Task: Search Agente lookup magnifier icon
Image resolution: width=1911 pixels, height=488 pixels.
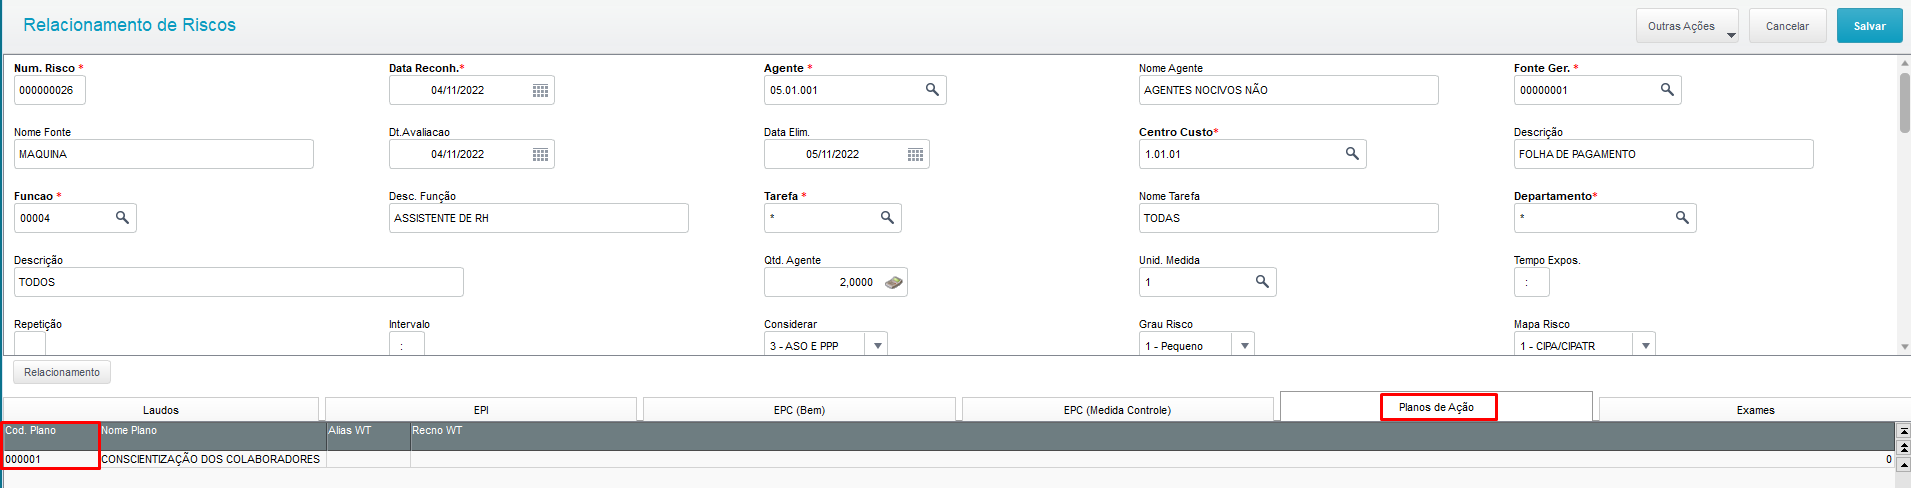Action: tap(932, 90)
